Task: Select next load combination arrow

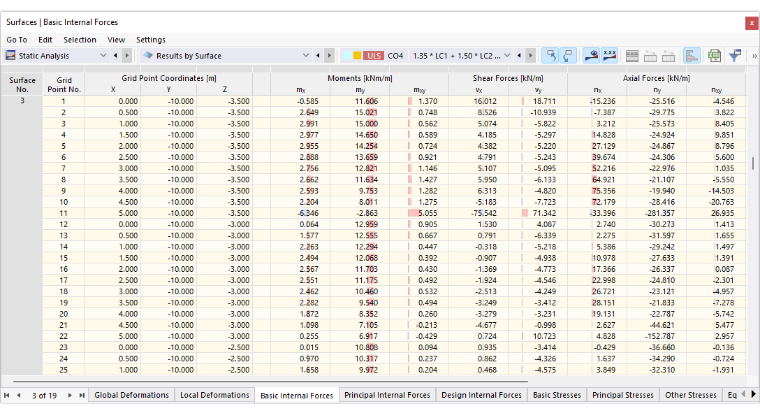Action: point(531,56)
